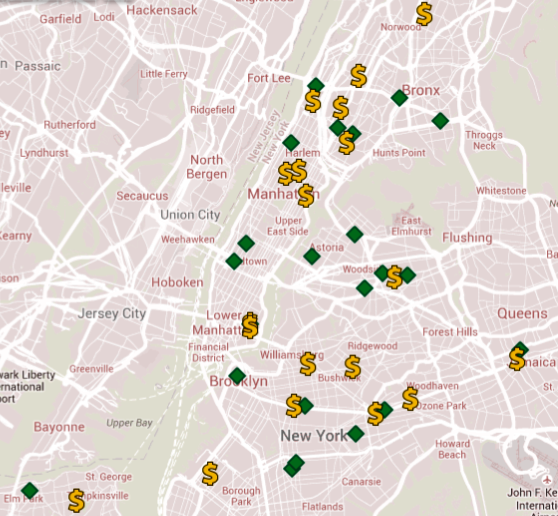Viewport: 558px width, 516px height.
Task: Click the dollar marker in Lower Manhattan
Action: pyautogui.click(x=250, y=326)
